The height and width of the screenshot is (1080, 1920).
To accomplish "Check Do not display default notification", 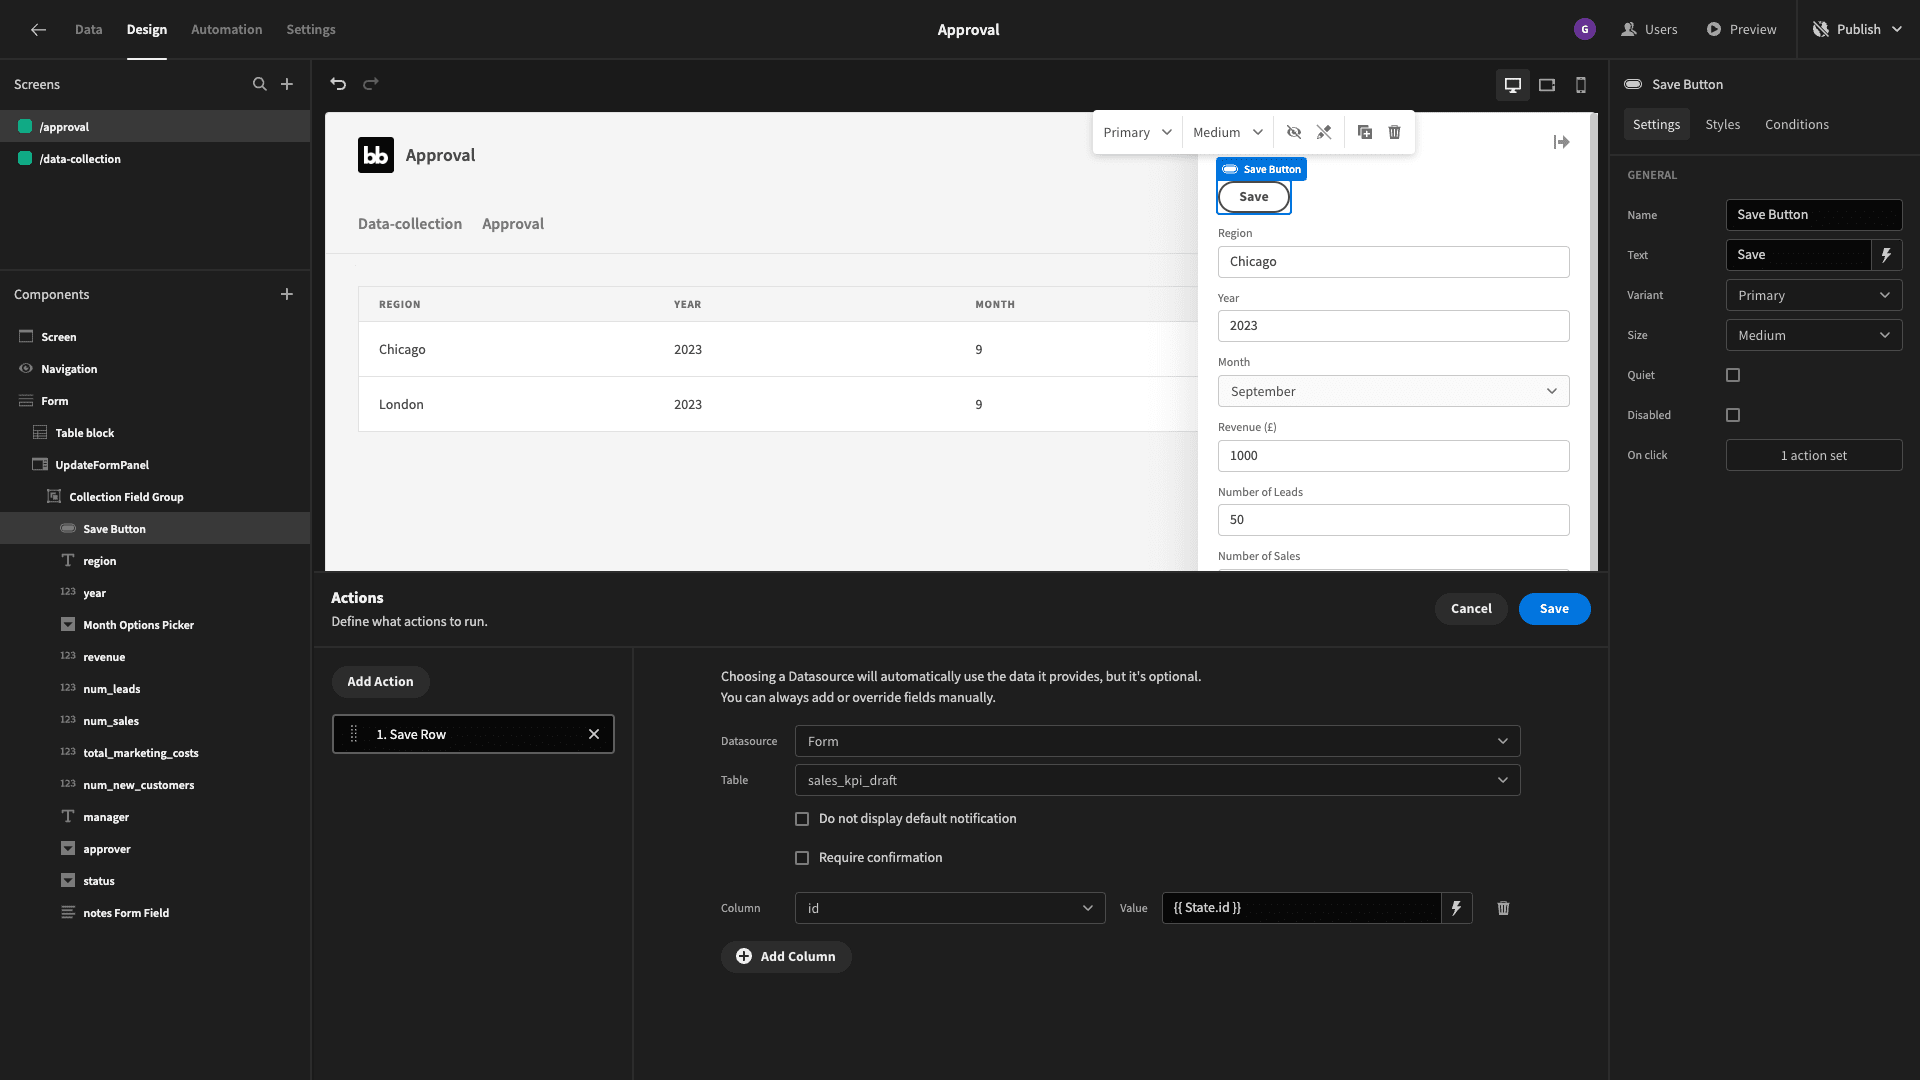I will [x=802, y=819].
